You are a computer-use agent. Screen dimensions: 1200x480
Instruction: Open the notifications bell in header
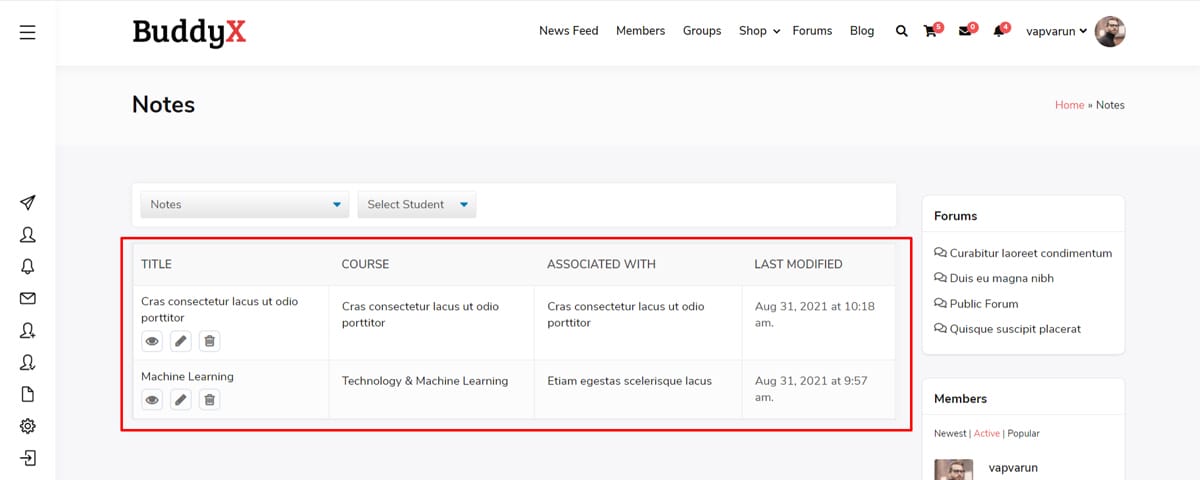point(998,31)
